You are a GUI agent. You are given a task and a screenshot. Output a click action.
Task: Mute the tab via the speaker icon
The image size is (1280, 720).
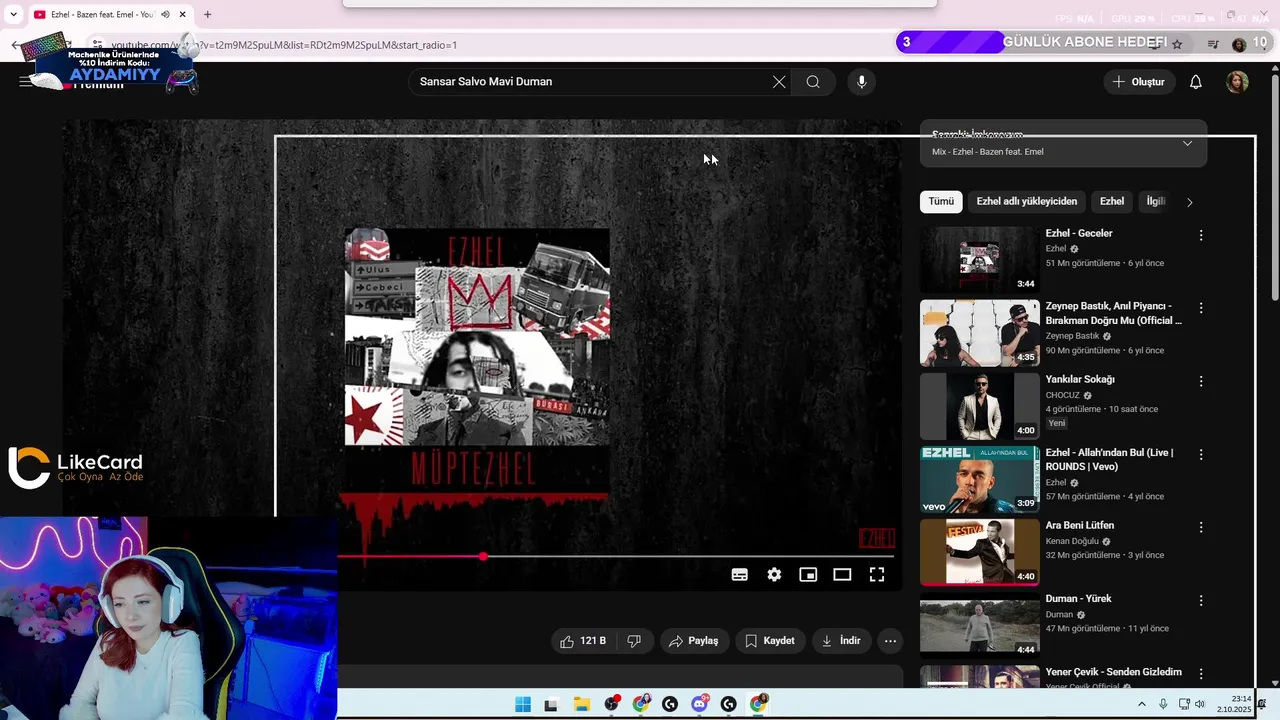pyautogui.click(x=165, y=15)
